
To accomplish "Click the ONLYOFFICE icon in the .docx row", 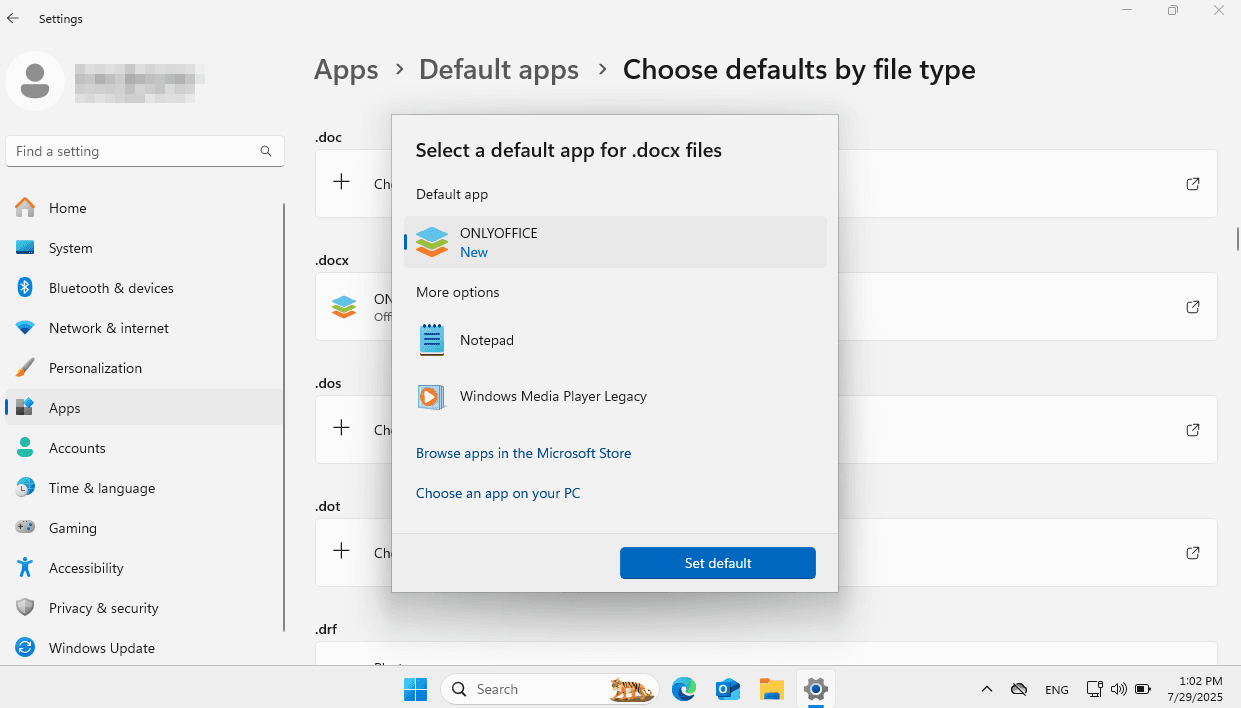I will (344, 307).
